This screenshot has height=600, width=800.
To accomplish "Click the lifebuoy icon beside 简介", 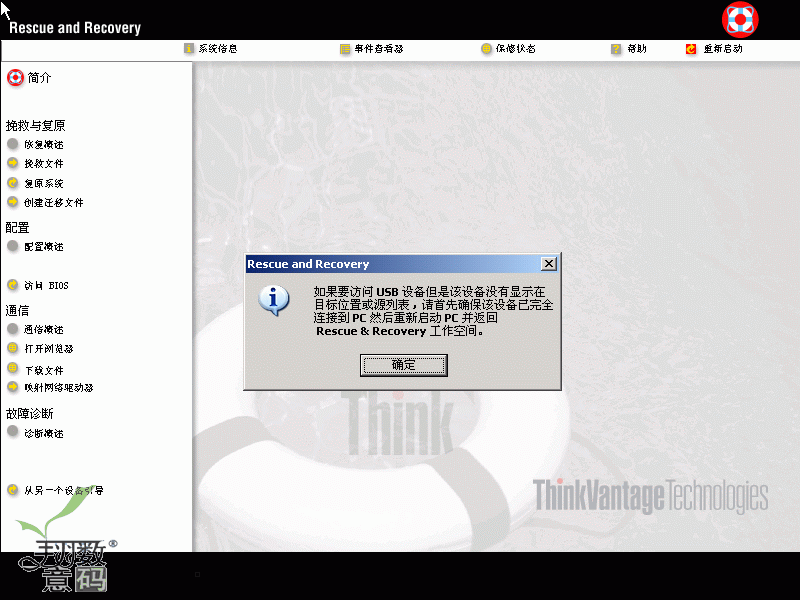I will point(14,77).
